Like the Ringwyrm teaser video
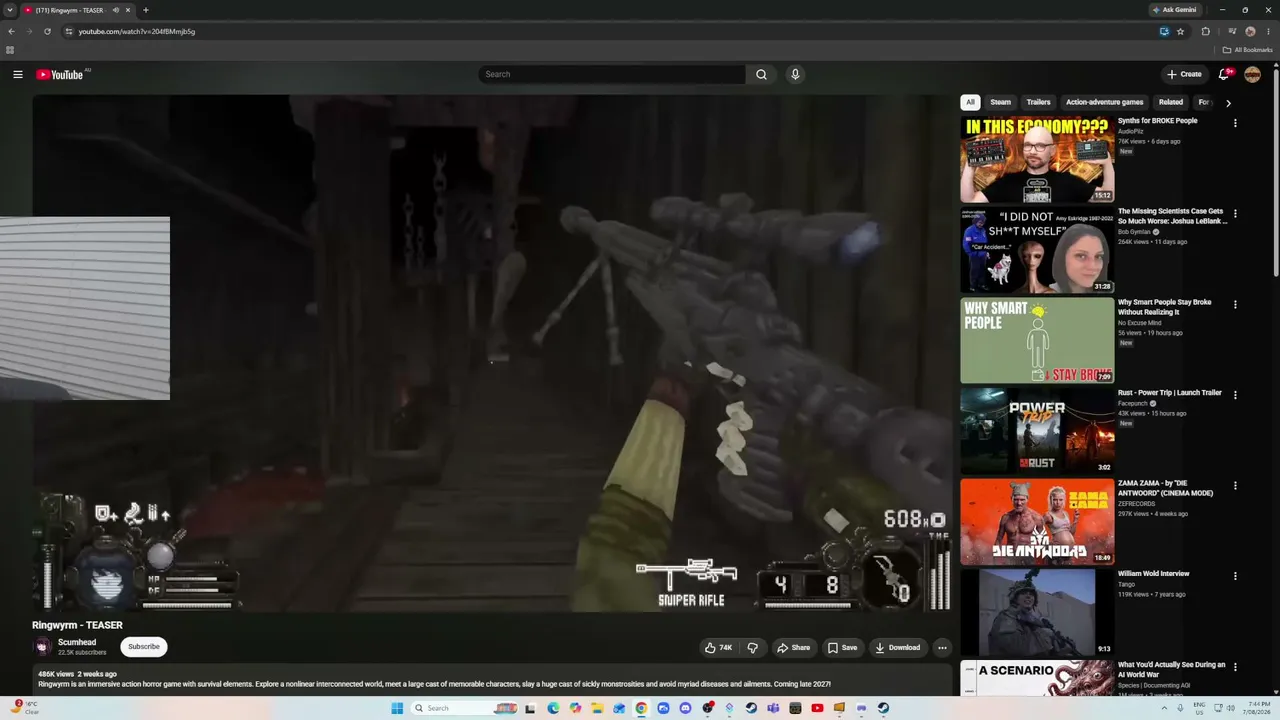Viewport: 1280px width, 720px height. 719,647
